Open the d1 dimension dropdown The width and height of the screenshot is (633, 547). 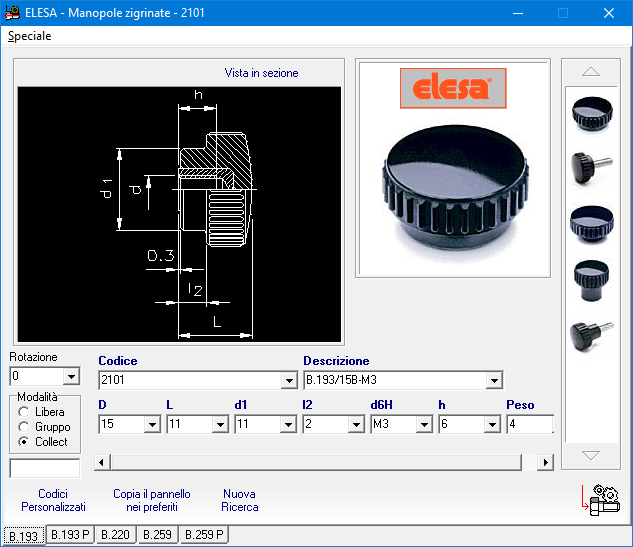pos(288,424)
